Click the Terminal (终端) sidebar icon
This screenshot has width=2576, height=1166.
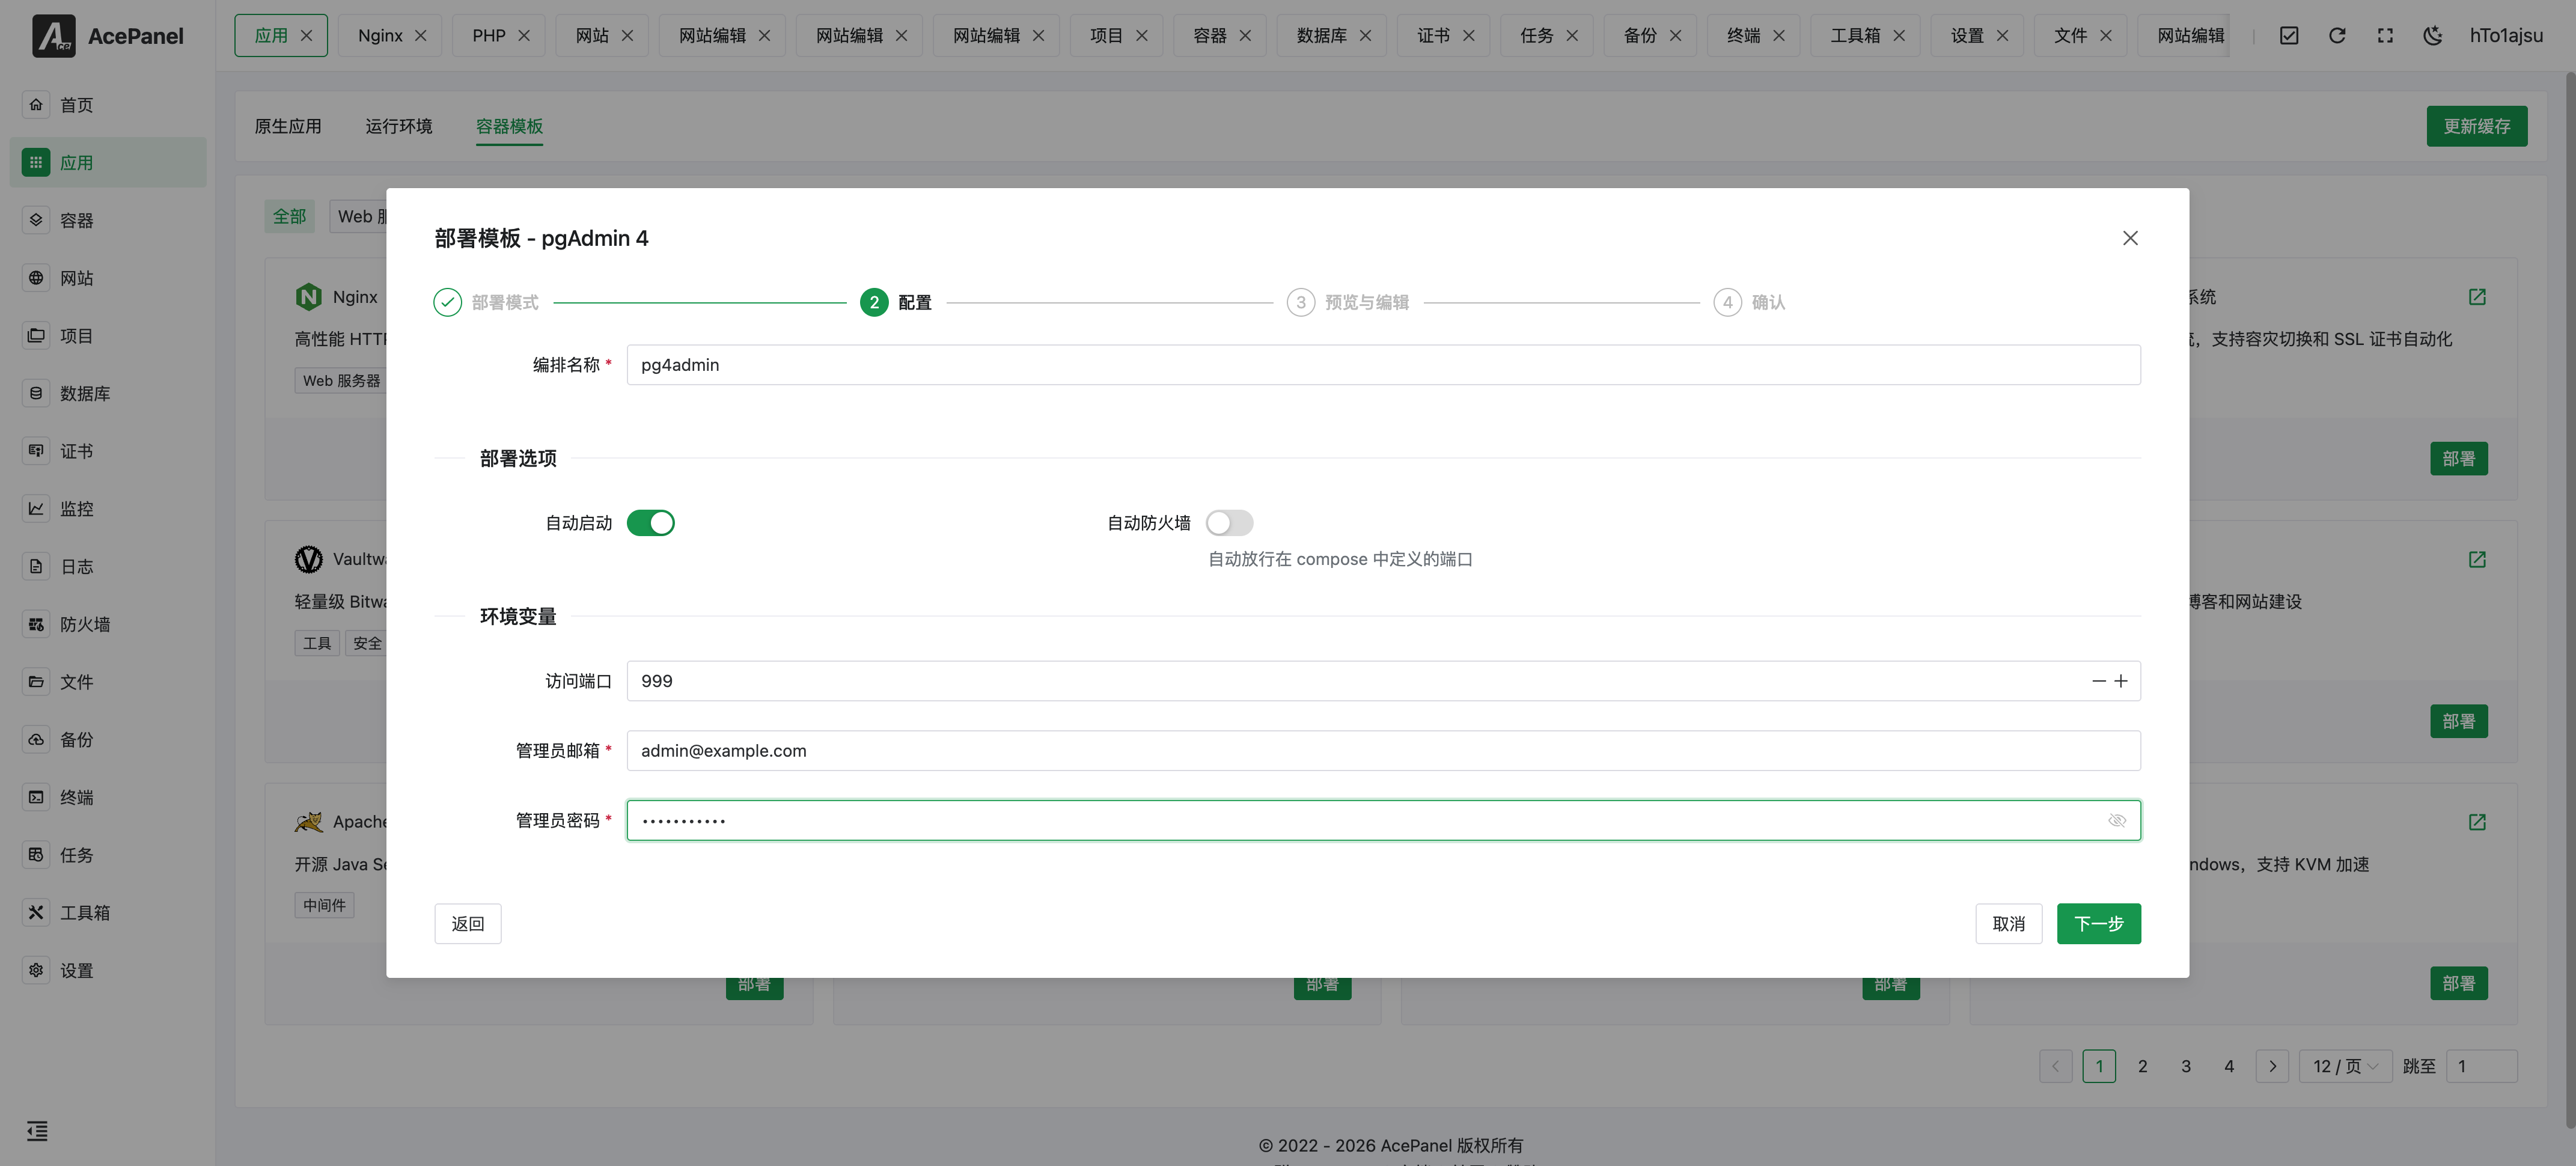(x=36, y=797)
